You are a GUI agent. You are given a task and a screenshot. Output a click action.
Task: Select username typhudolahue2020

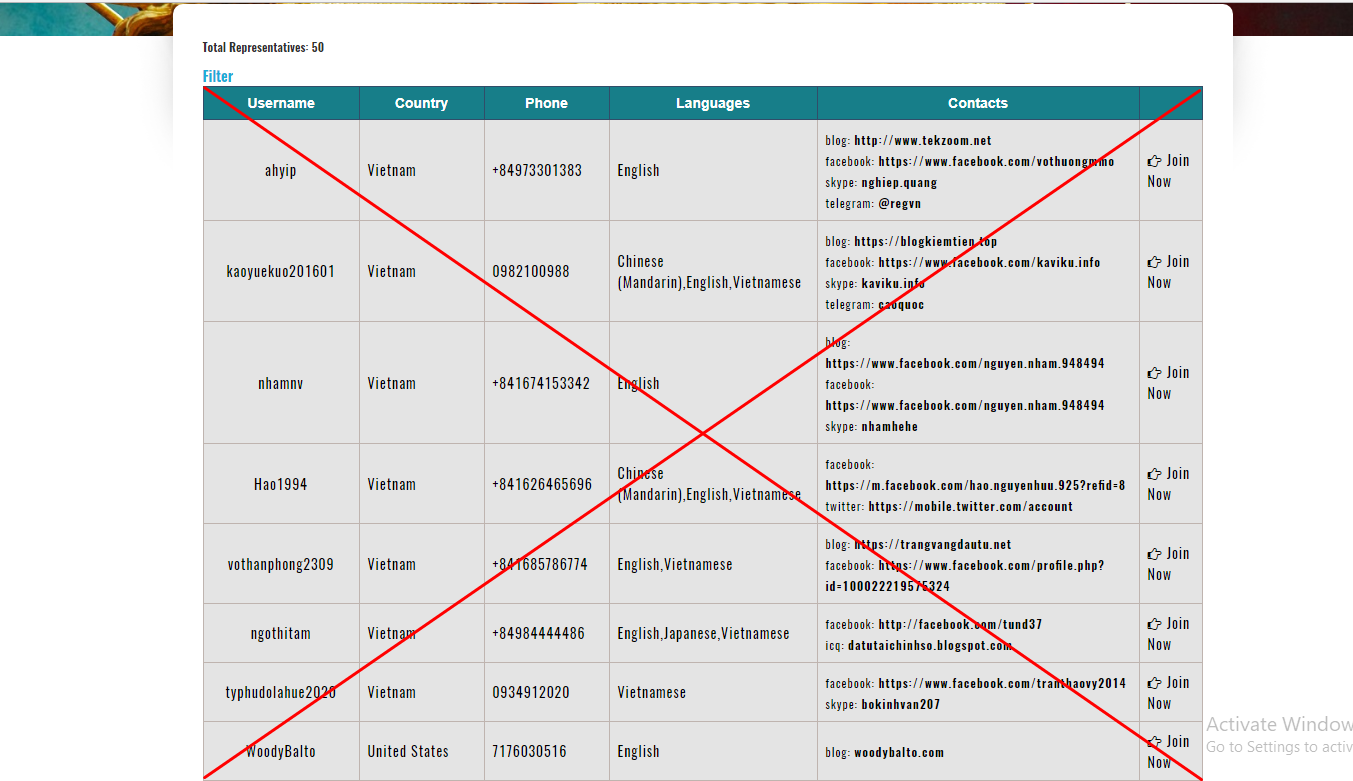click(281, 693)
